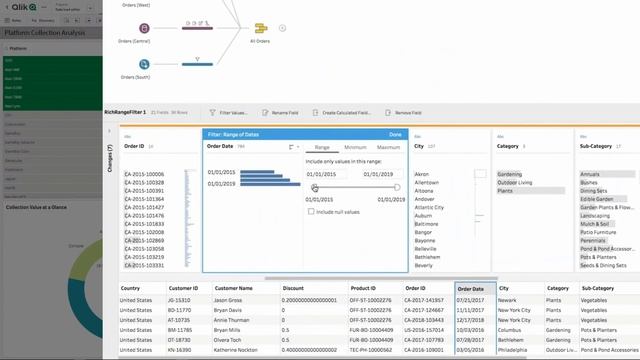Viewport: 640px width, 360px height.
Task: Open the All Orders union step
Action: [x=261, y=28]
